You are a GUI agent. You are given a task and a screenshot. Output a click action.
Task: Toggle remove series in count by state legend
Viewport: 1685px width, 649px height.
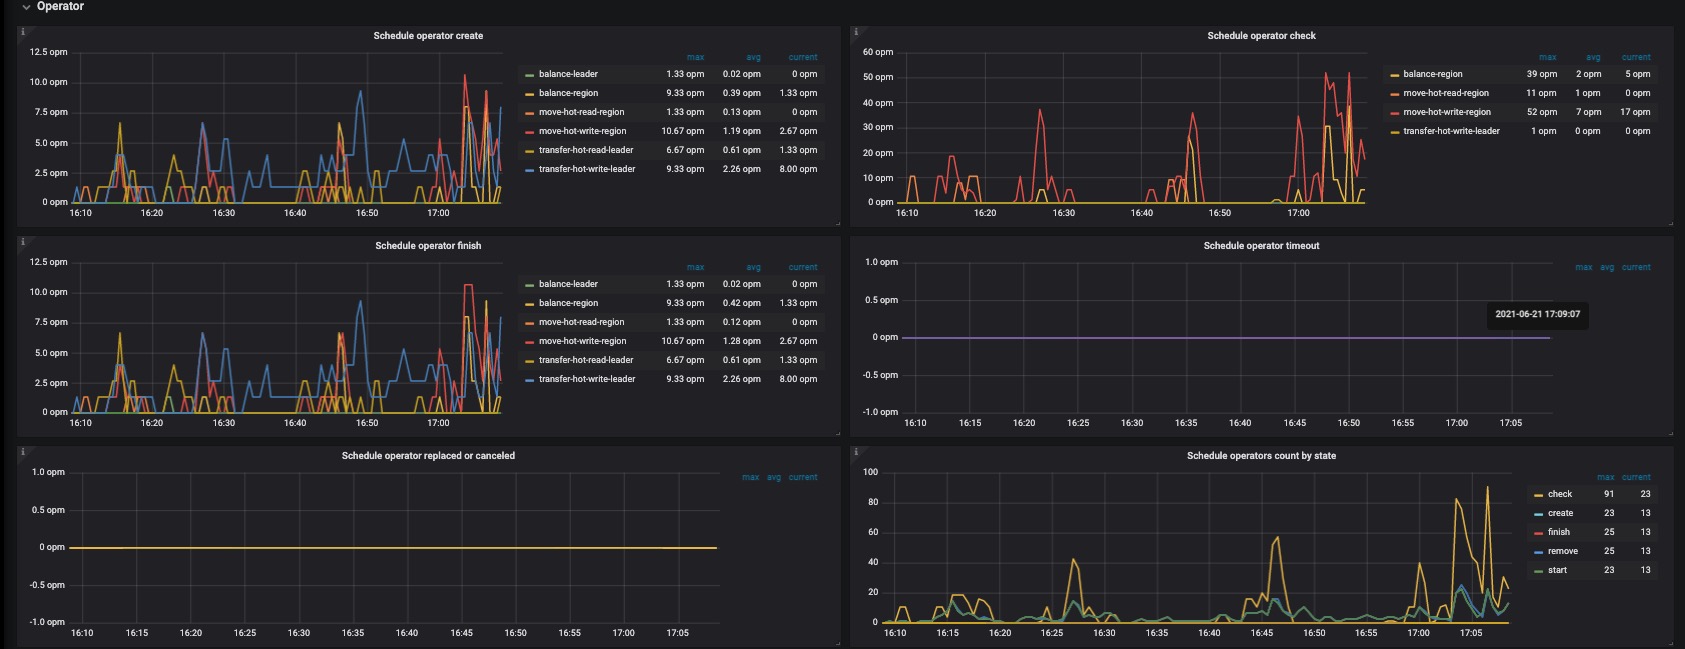pos(1562,551)
